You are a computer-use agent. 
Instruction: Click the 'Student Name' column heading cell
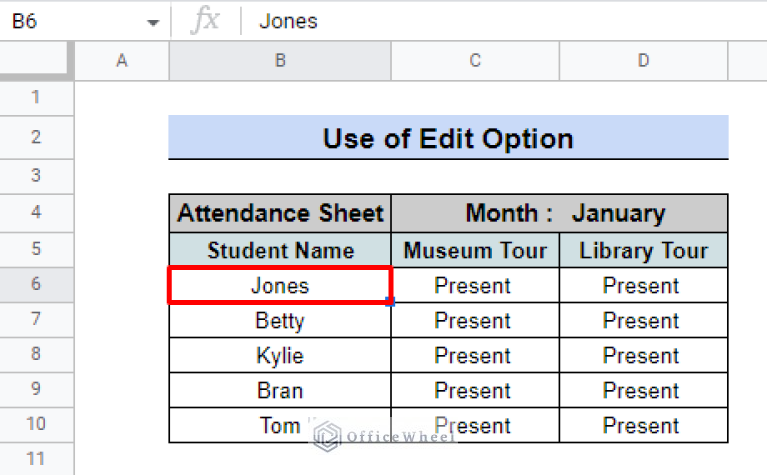pos(280,250)
